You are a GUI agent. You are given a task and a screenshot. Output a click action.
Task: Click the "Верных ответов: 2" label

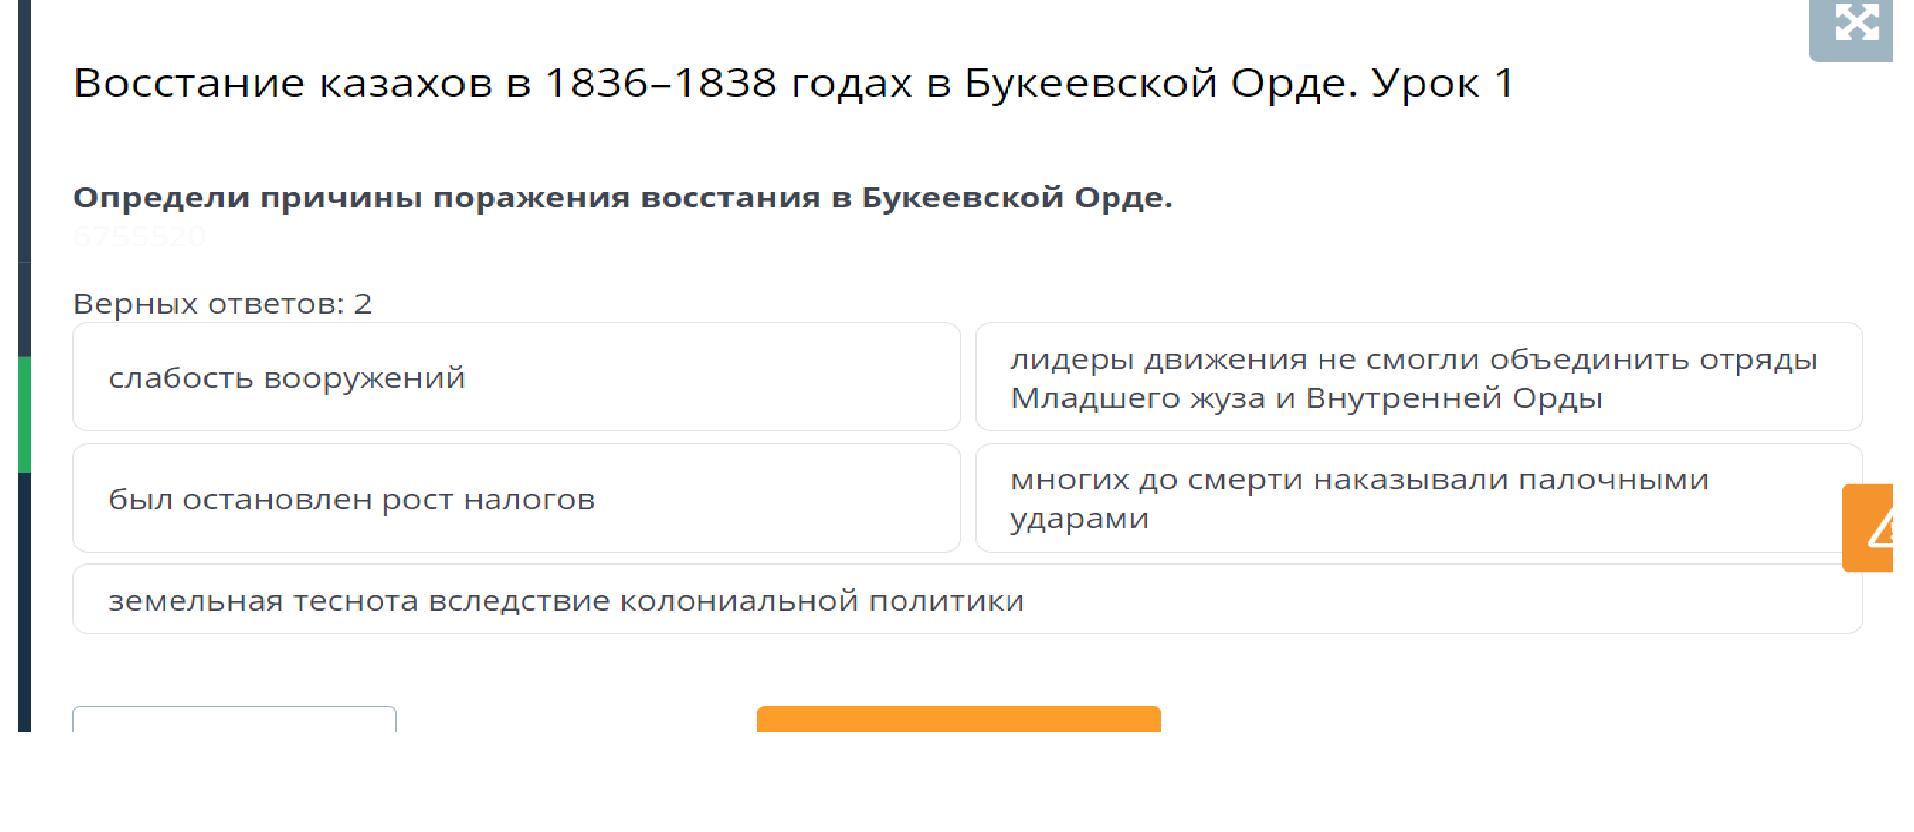[222, 304]
